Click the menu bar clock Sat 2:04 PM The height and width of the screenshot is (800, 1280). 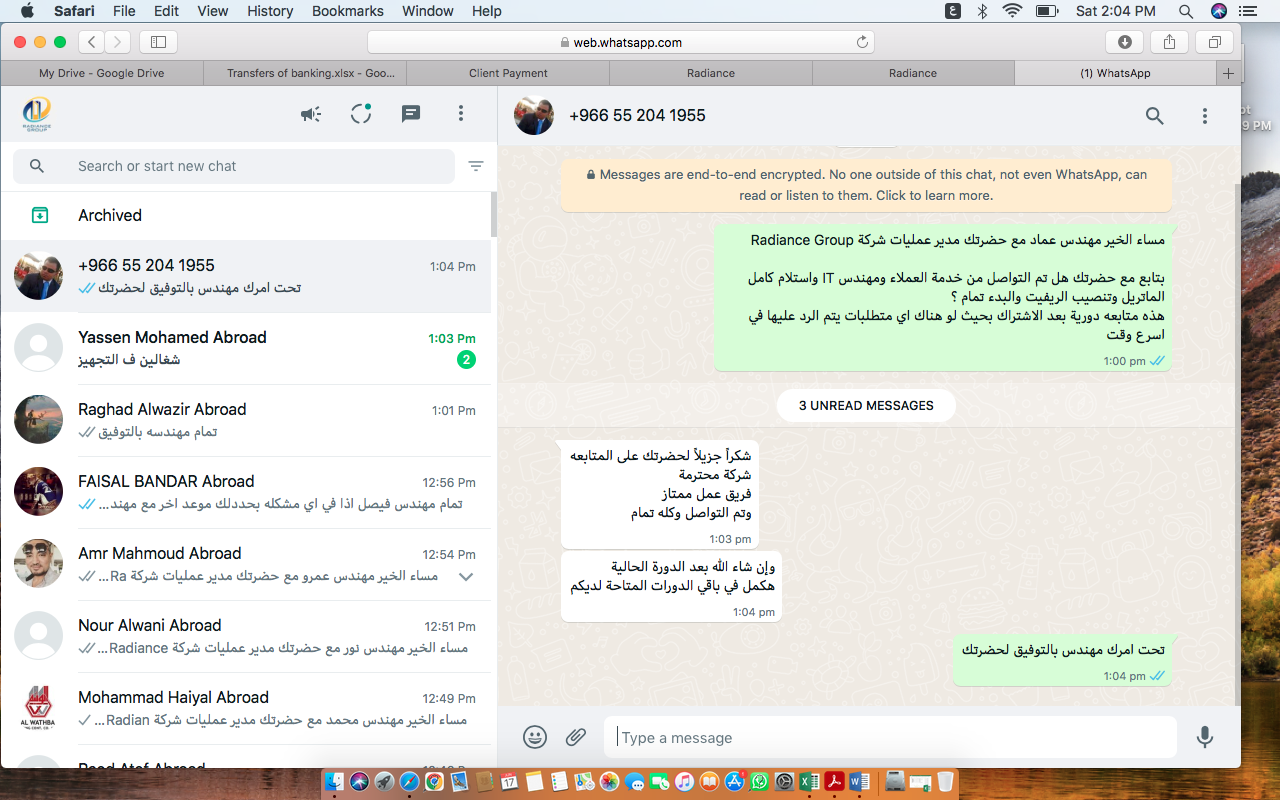1116,11
